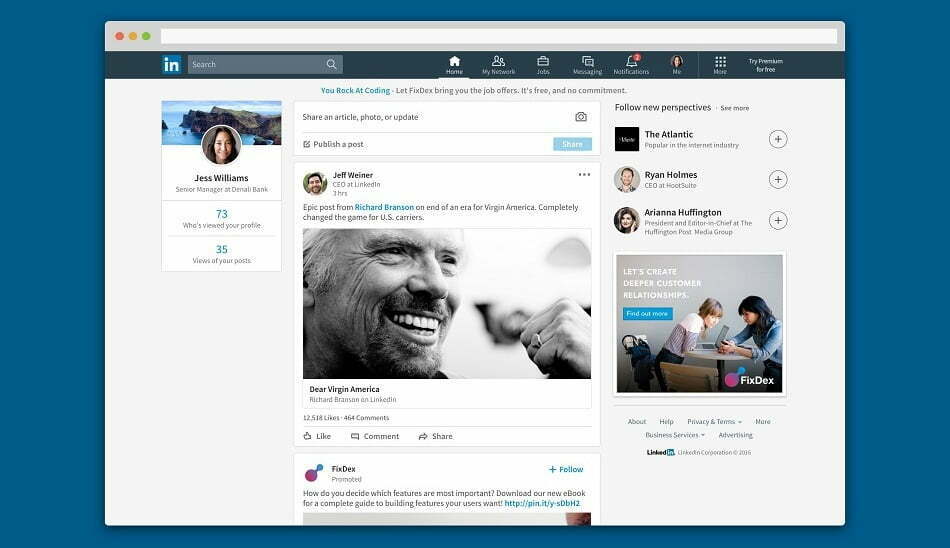The height and width of the screenshot is (548, 950).
Task: Open Messaging
Action: (587, 65)
